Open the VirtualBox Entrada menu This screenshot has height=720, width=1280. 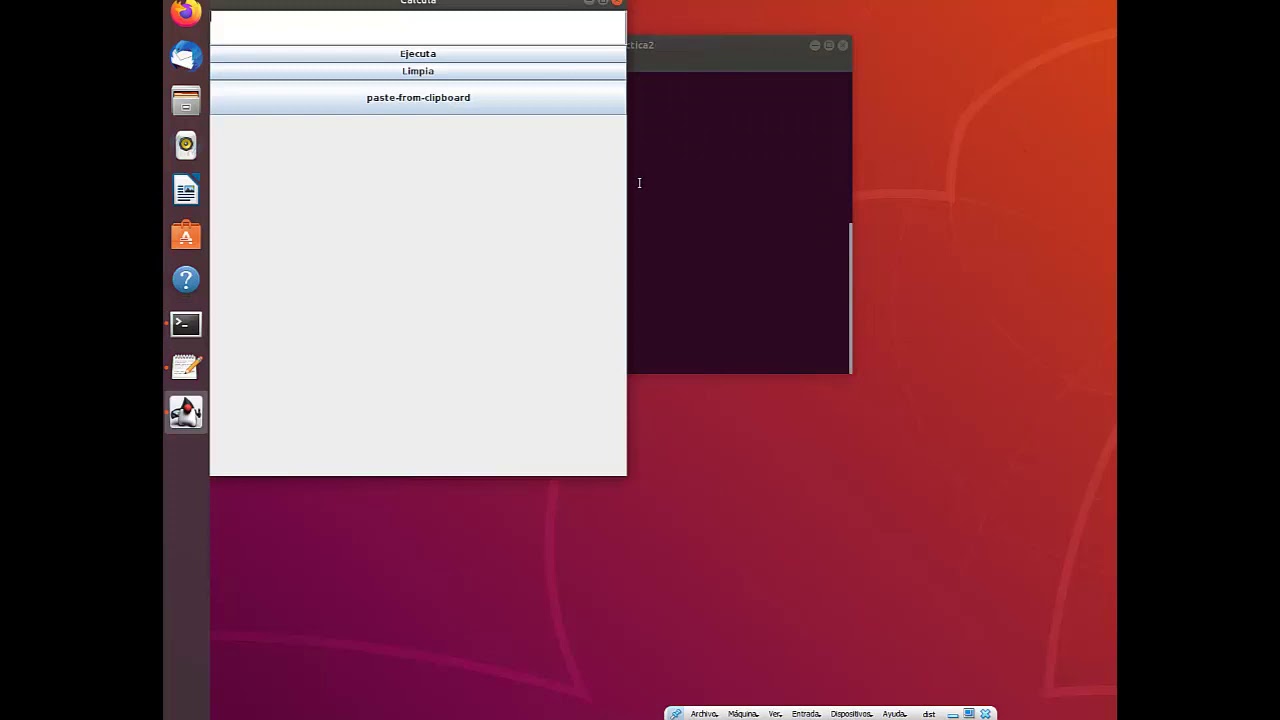click(x=806, y=714)
